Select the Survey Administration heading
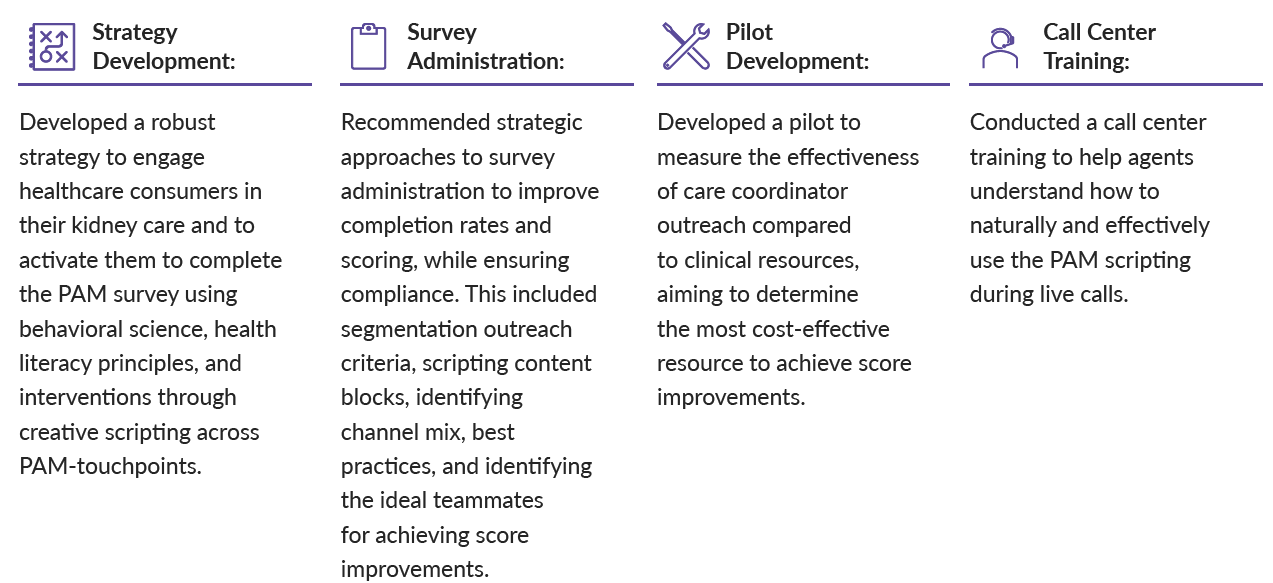1273x583 pixels. [486, 46]
